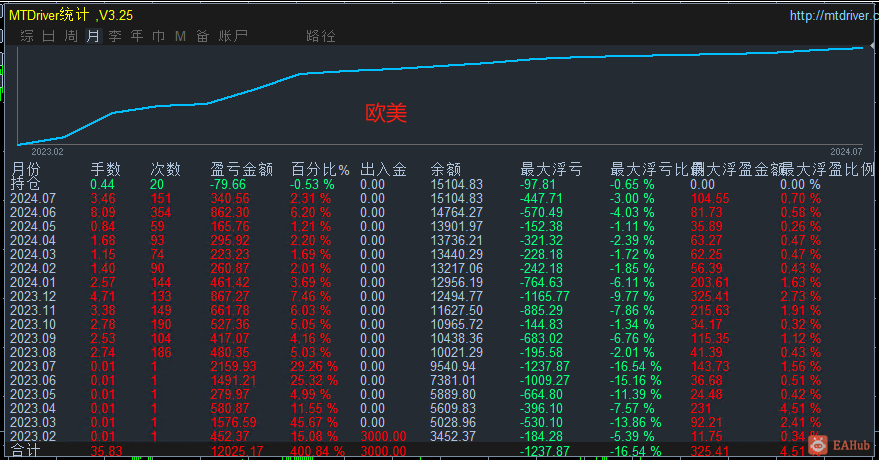Click the 14764.27 balance value
The image size is (879, 460).
click(456, 212)
